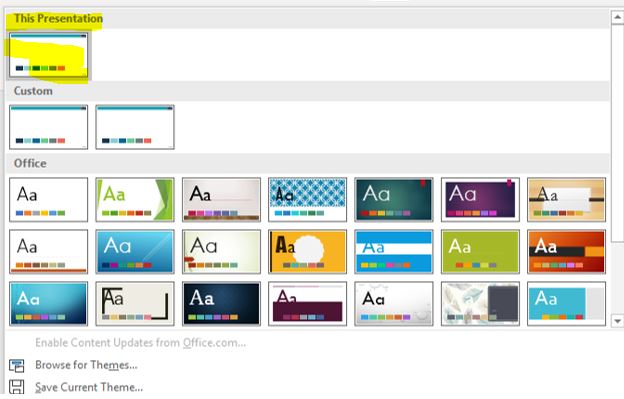Viewport: 624px width, 399px height.
Task: Apply the cyan Frame theme with gray panel
Action: click(566, 304)
